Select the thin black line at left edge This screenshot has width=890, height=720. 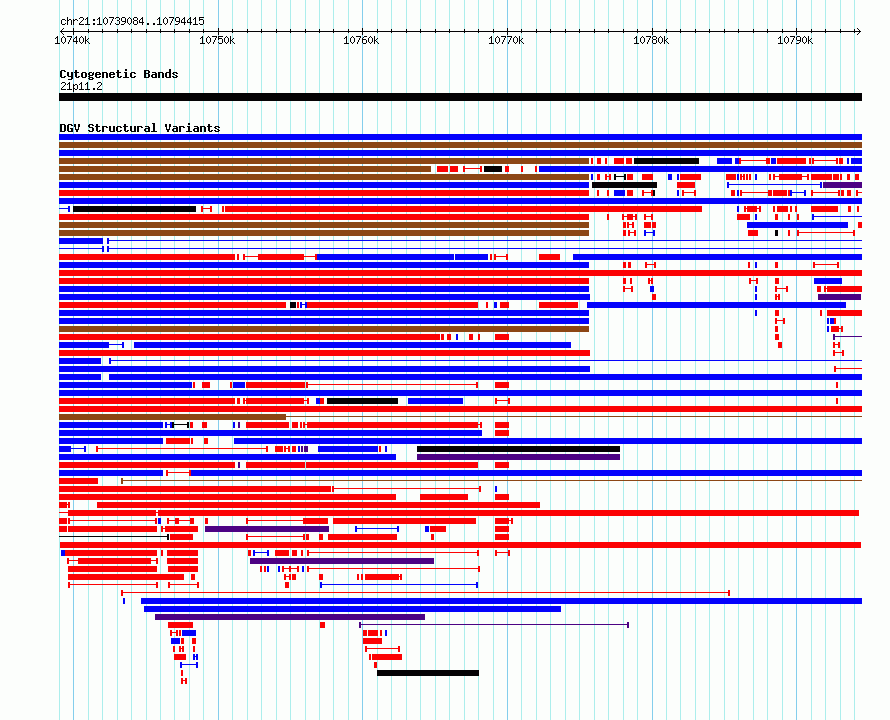(x=114, y=537)
